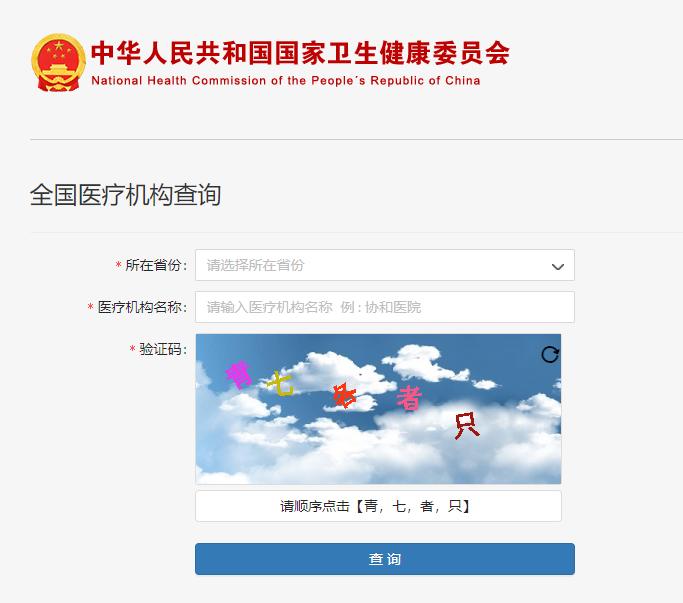
Task: Click the red asterisk beside 验证码
Action: click(x=132, y=349)
